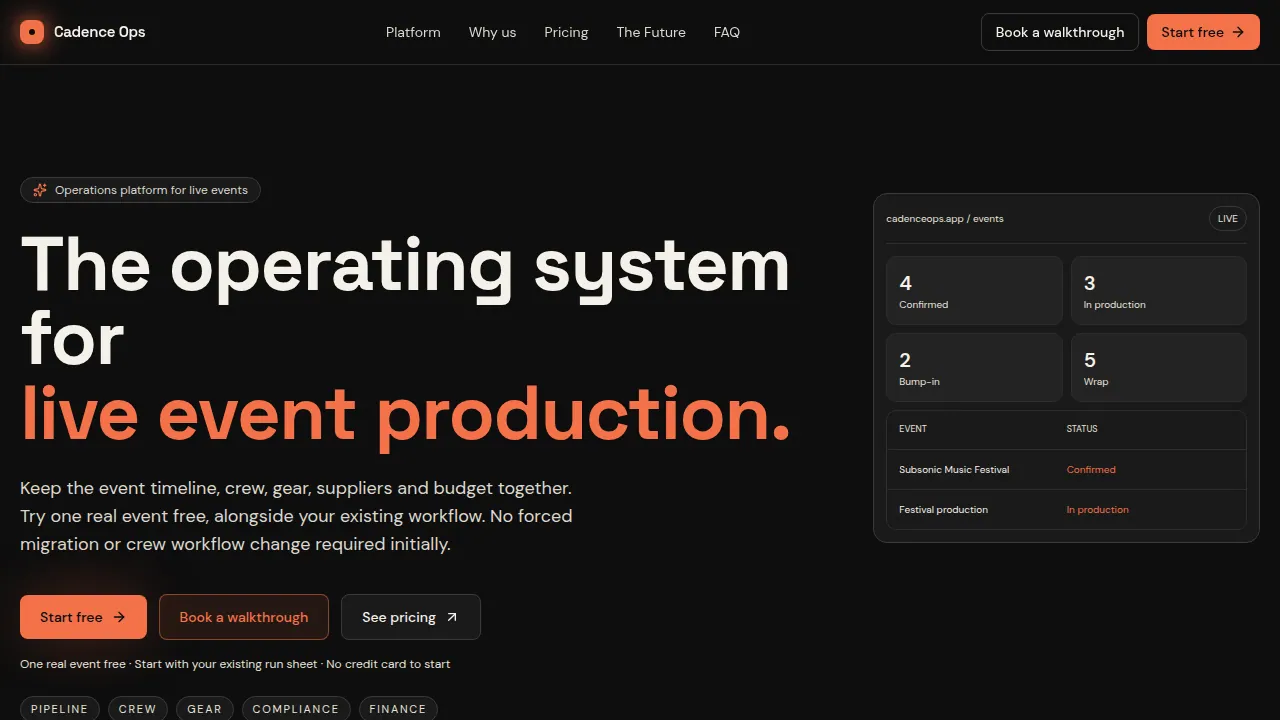Click the header Start free button

1203,32
